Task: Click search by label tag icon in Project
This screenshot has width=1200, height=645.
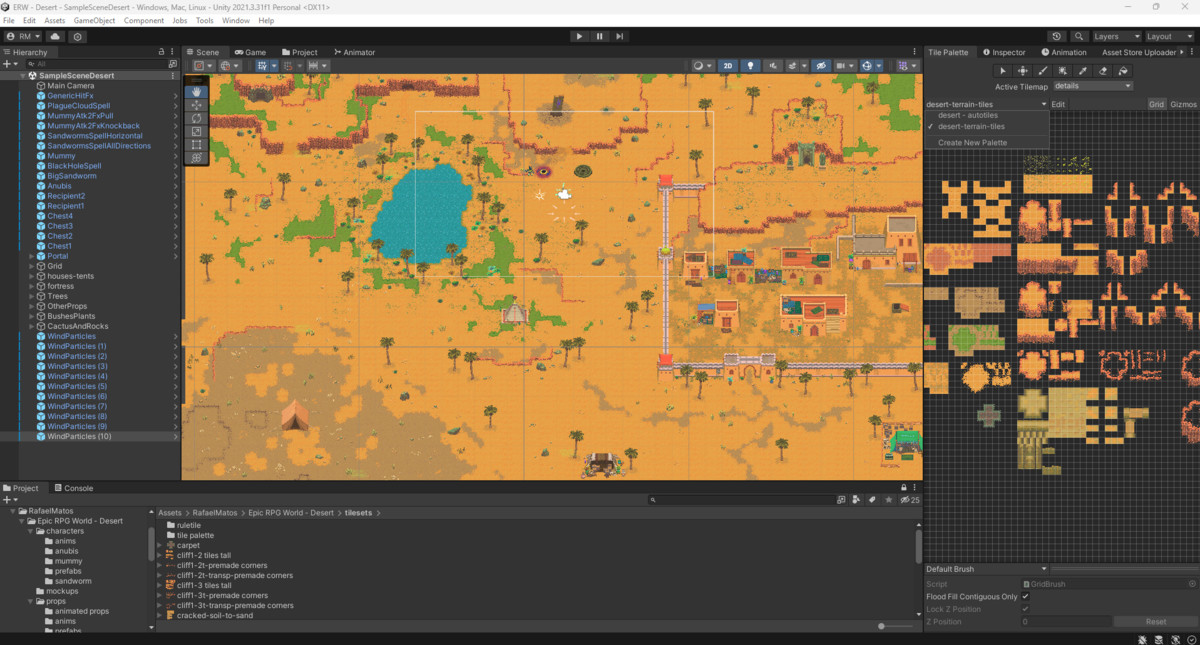Action: tap(872, 499)
